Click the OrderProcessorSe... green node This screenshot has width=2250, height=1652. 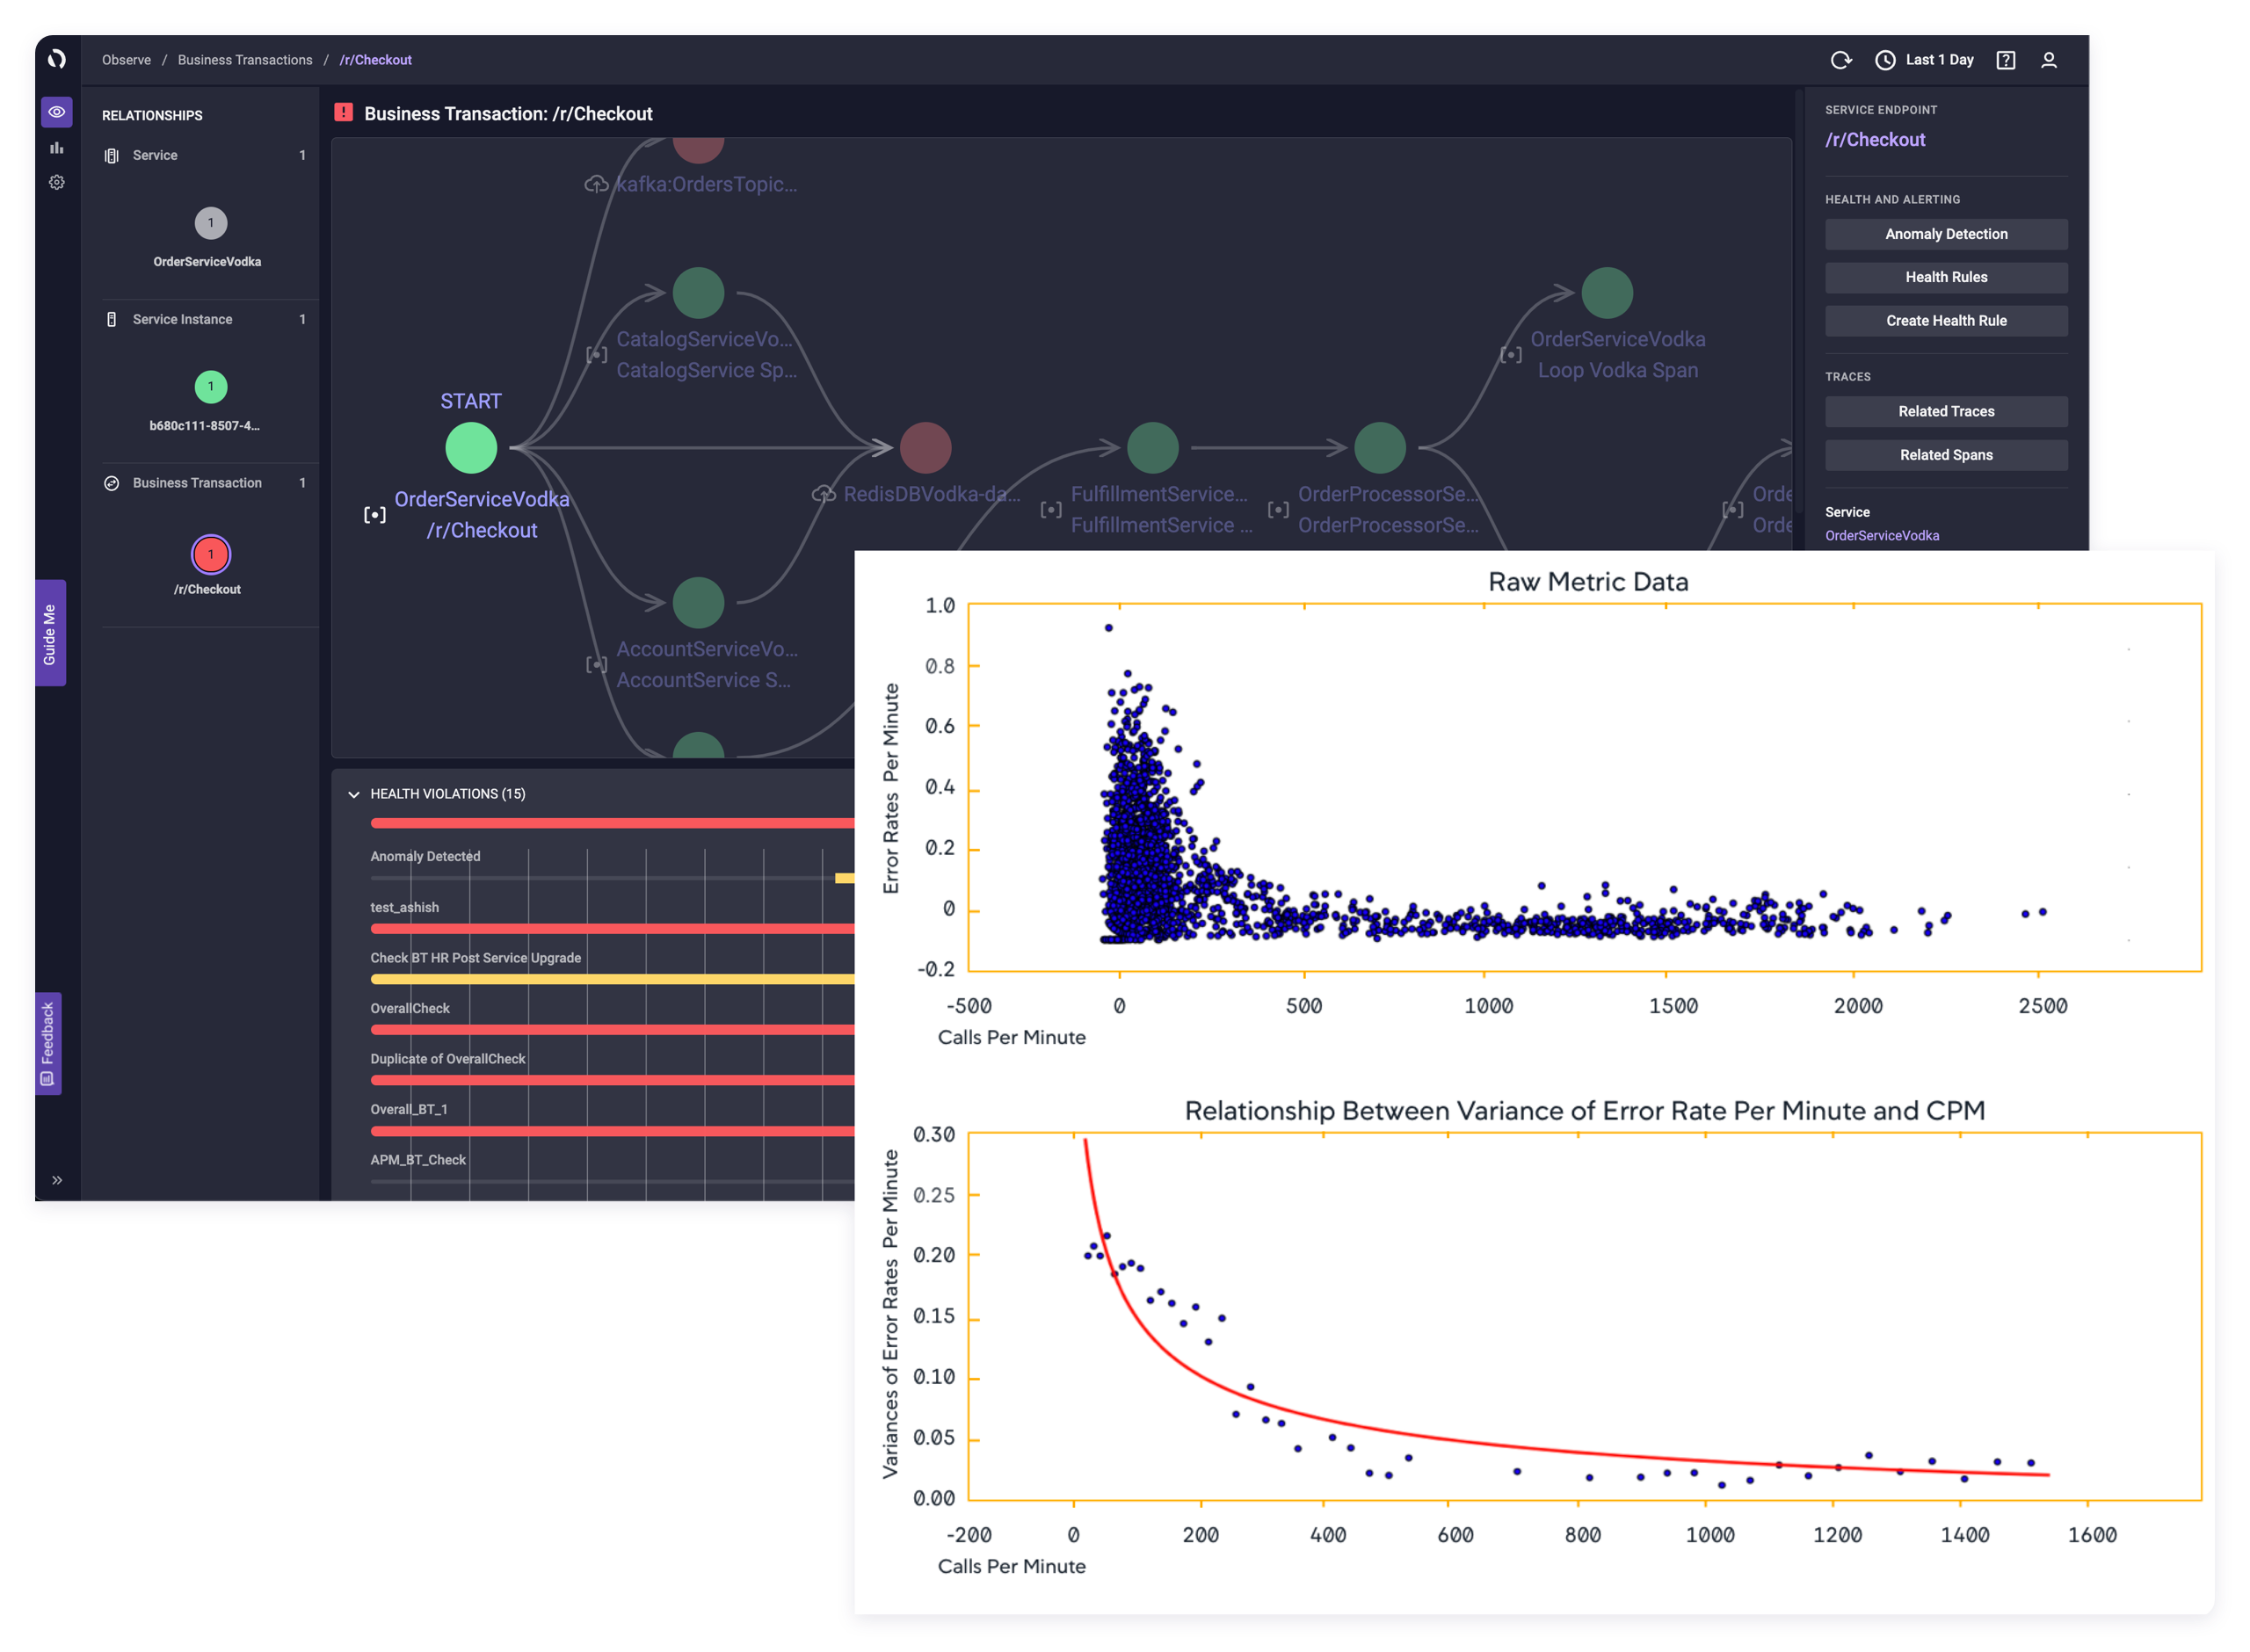[1379, 447]
